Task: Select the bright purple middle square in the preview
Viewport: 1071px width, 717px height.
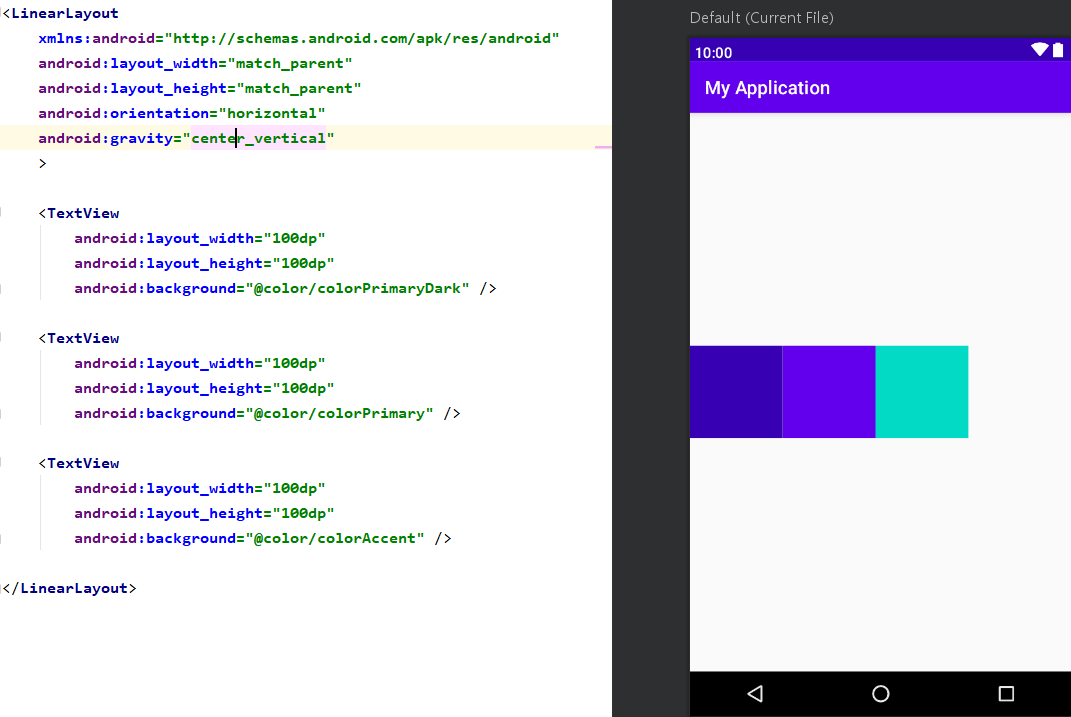Action: point(829,392)
